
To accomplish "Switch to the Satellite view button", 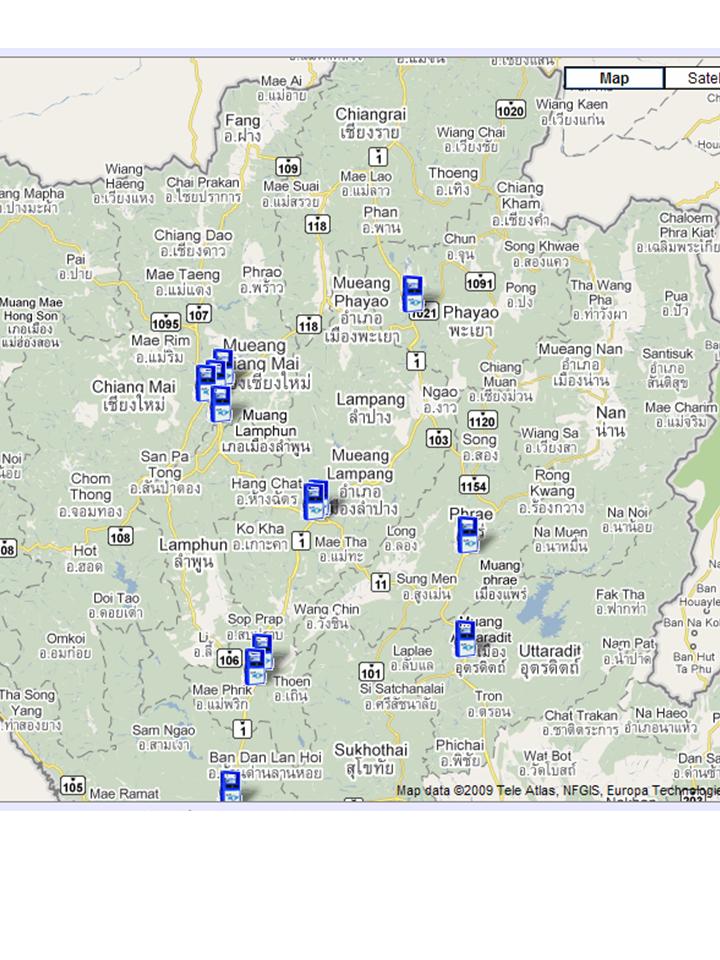I will tap(692, 78).
